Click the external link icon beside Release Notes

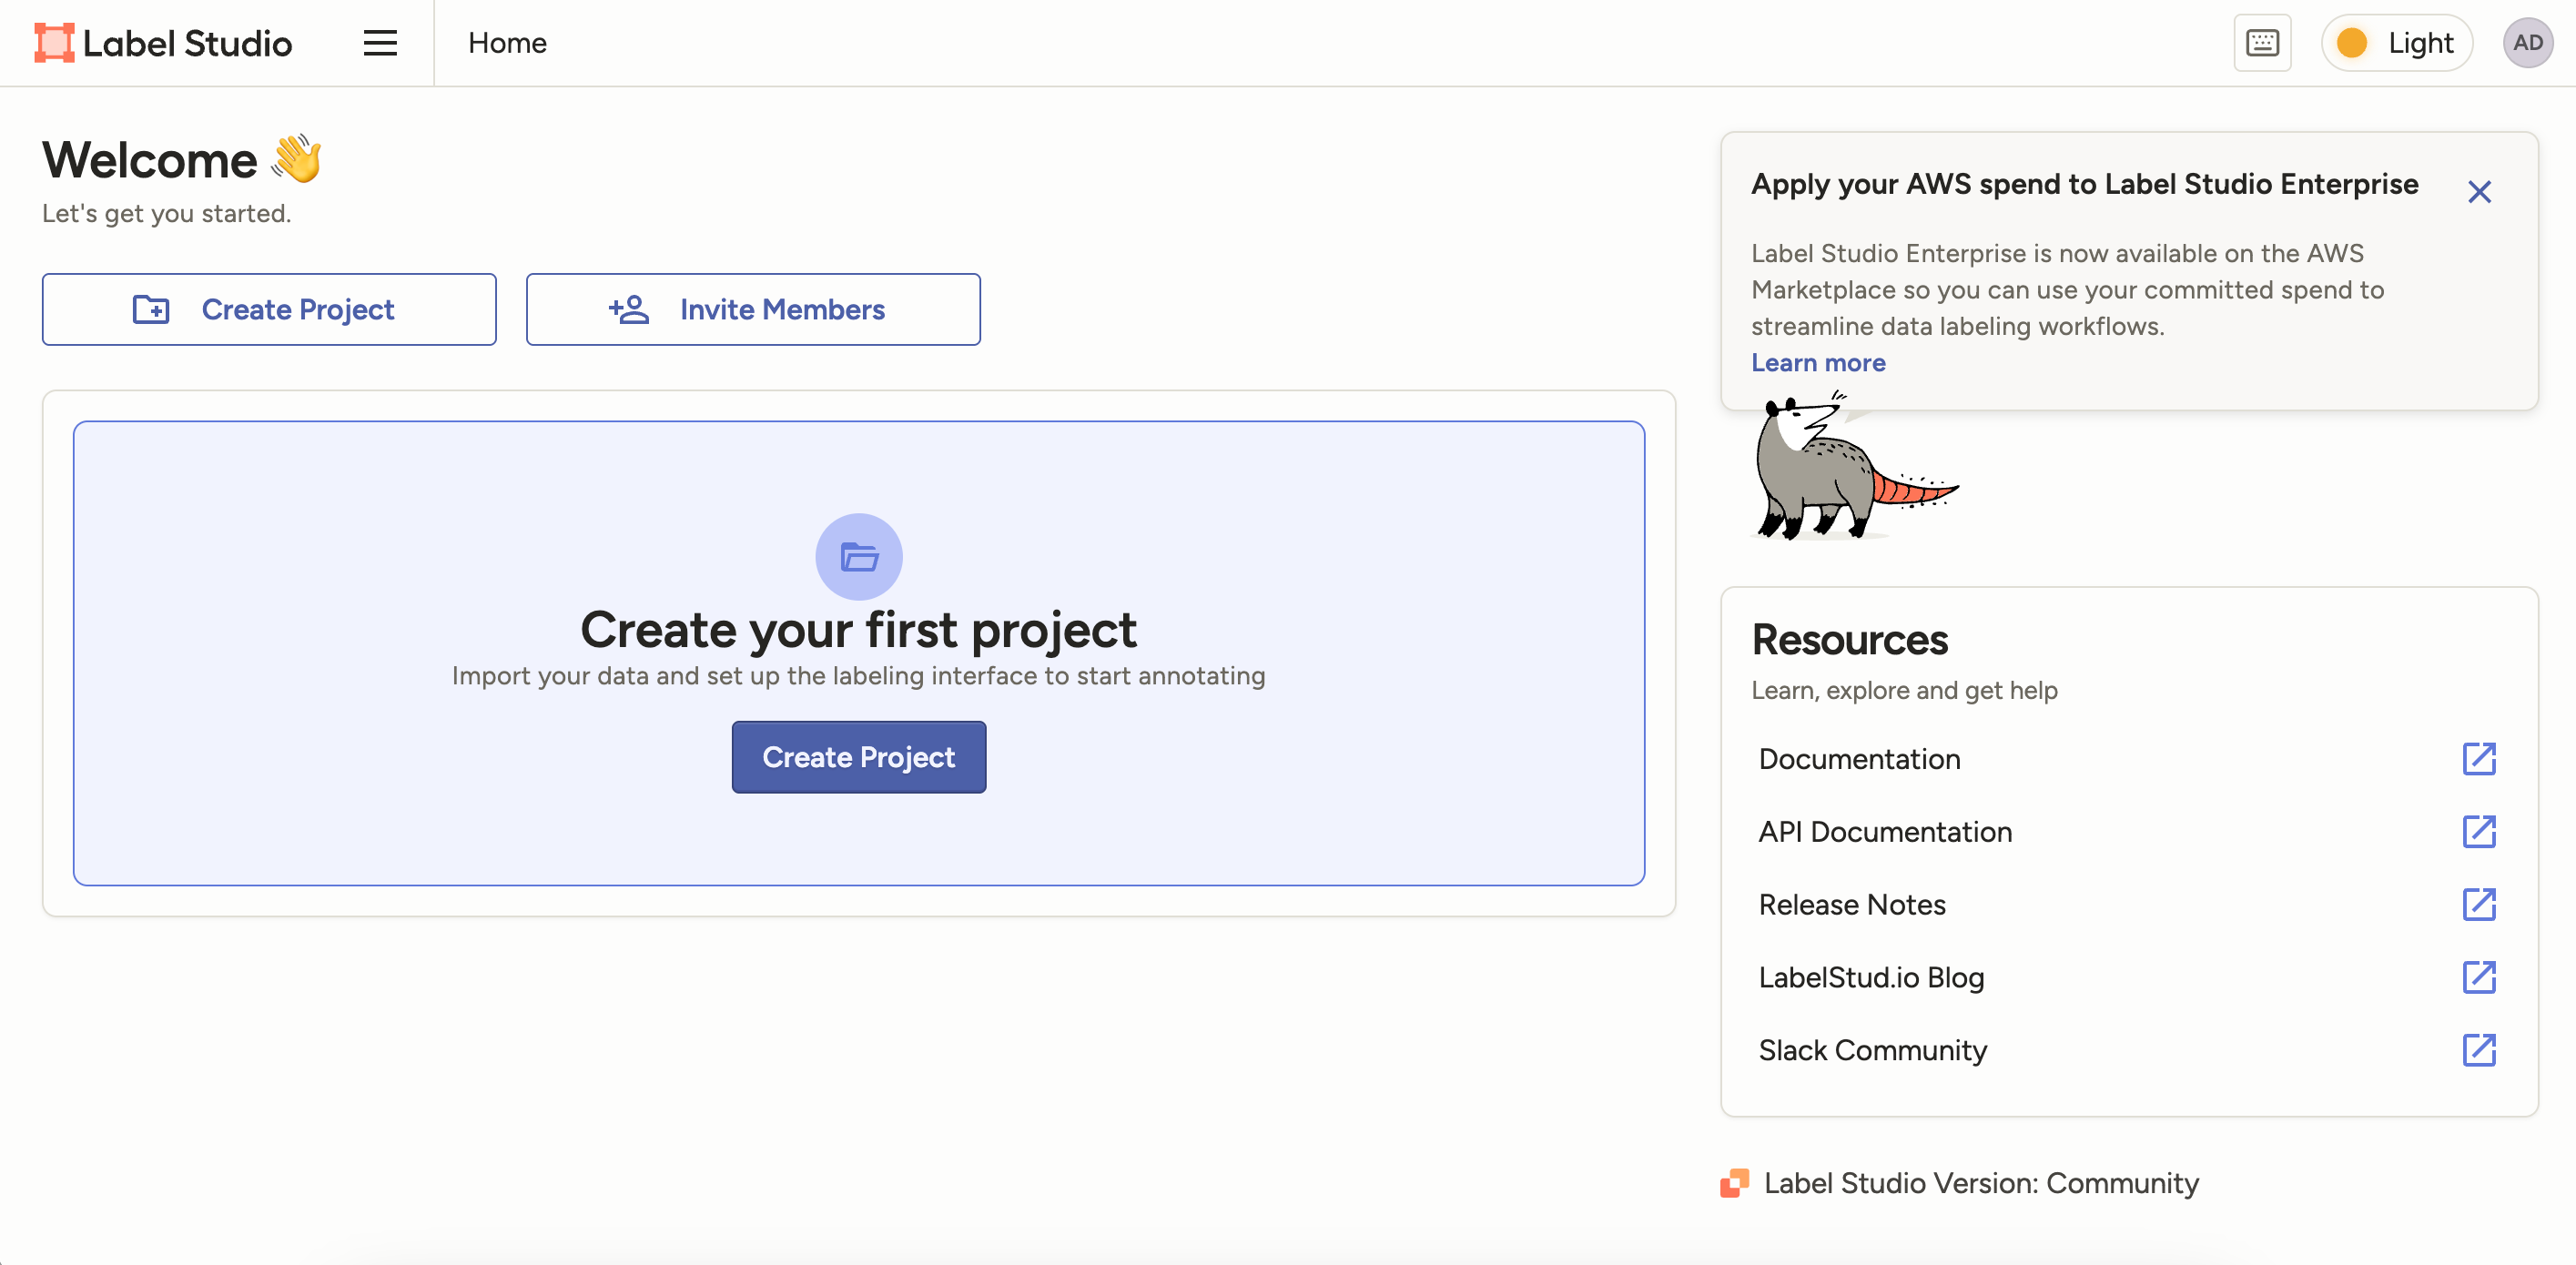[2479, 905]
